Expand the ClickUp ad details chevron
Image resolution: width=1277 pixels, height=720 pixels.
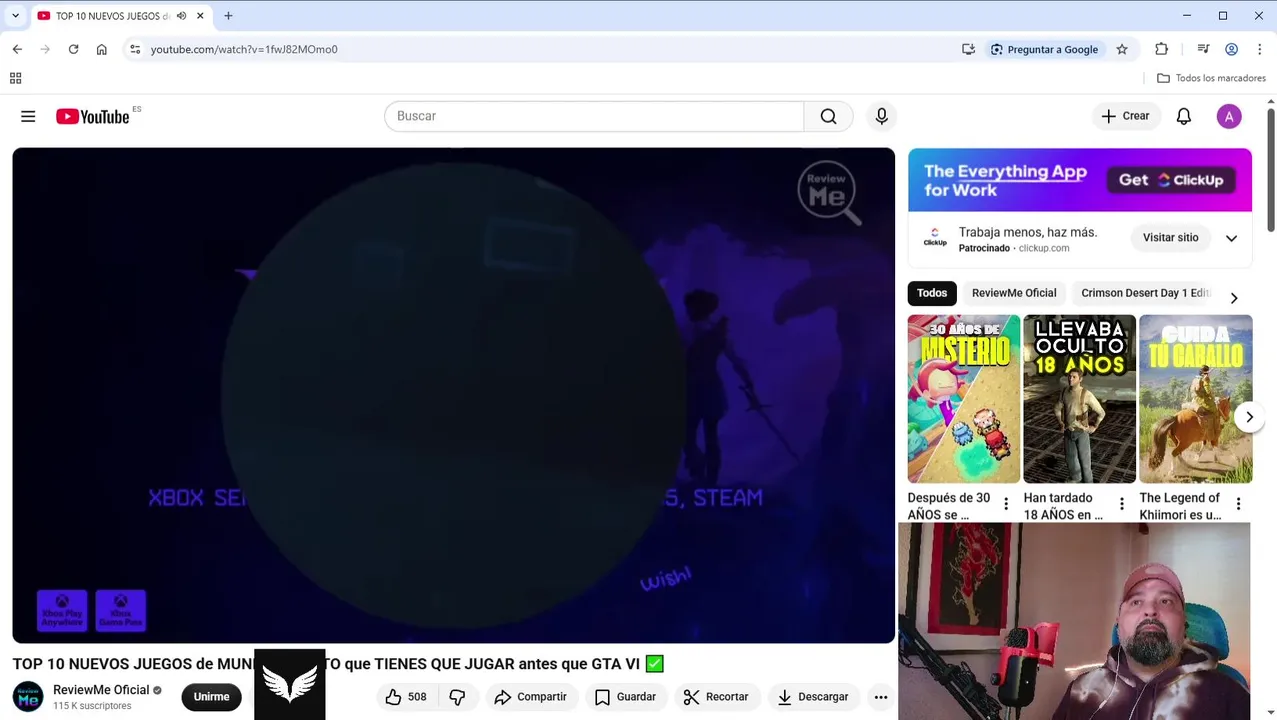coord(1231,238)
